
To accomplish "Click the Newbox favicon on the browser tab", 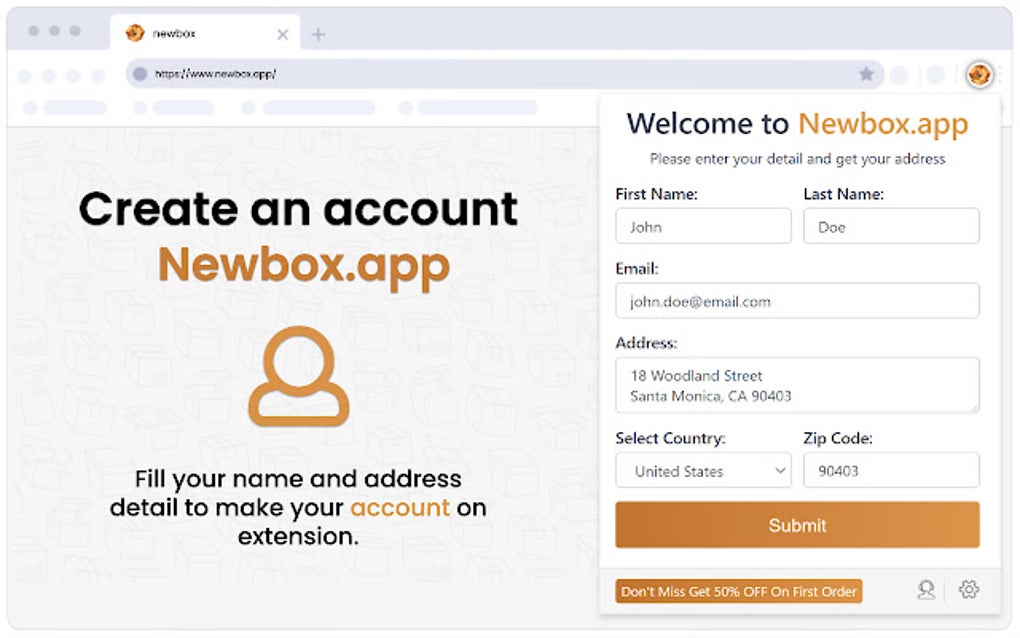I will click(136, 33).
